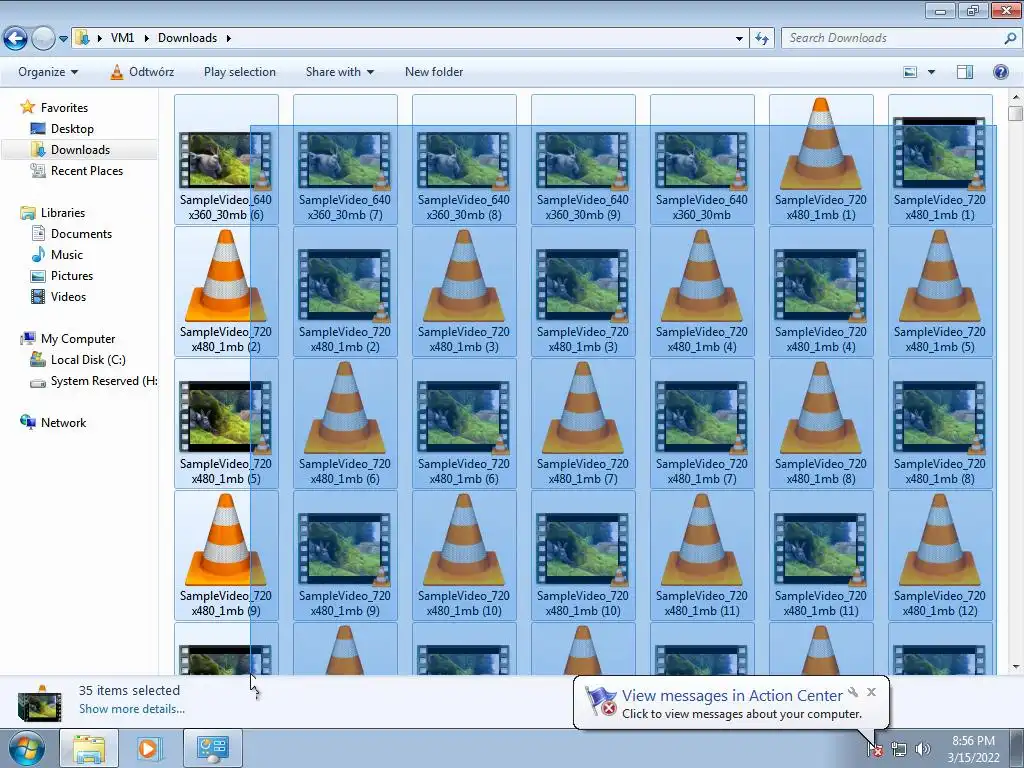The height and width of the screenshot is (768, 1024).
Task: Select video thumbnail SampleVideo_720x480_1mb (11)
Action: click(x=821, y=555)
